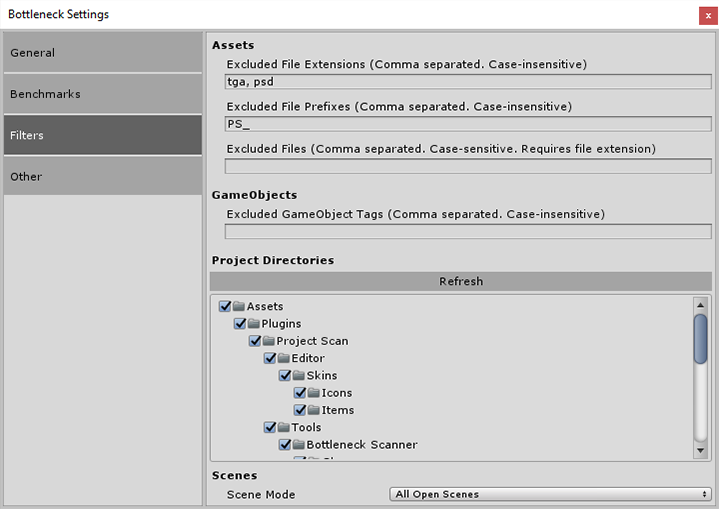
Task: Open the Scene Mode dropdown
Action: tap(551, 494)
